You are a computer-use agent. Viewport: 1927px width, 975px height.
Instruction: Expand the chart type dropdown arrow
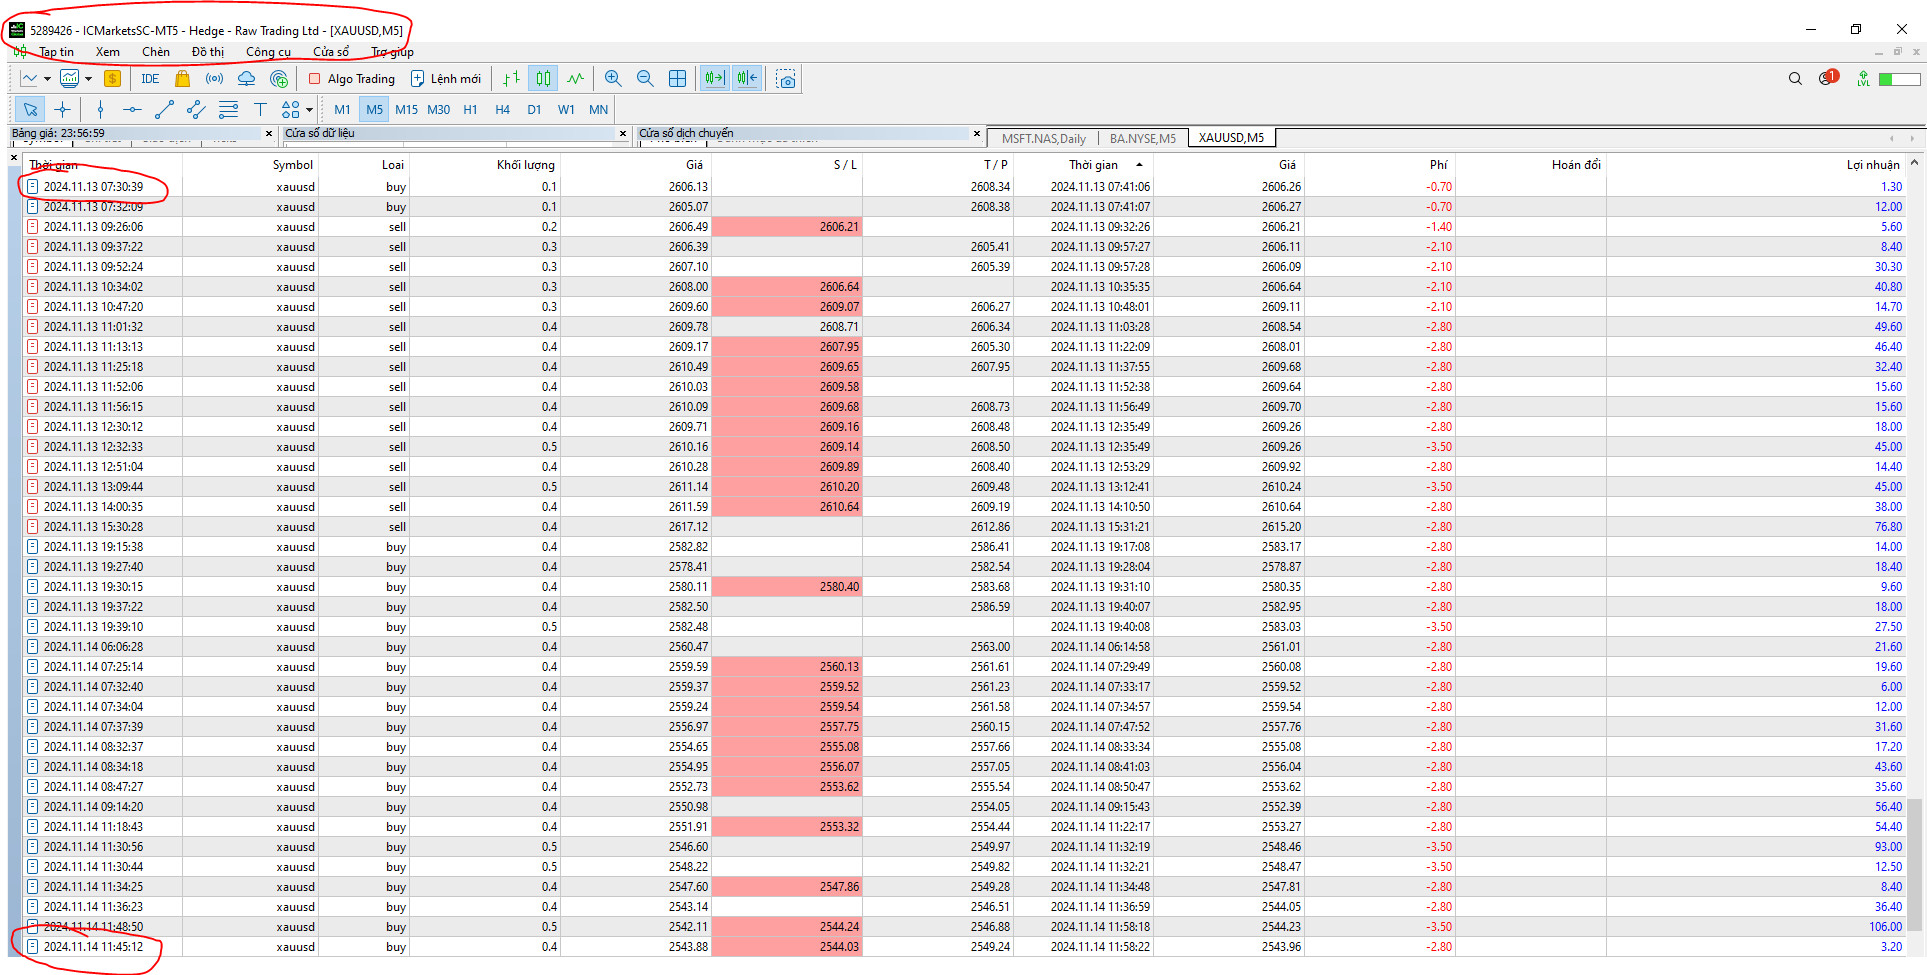point(47,79)
